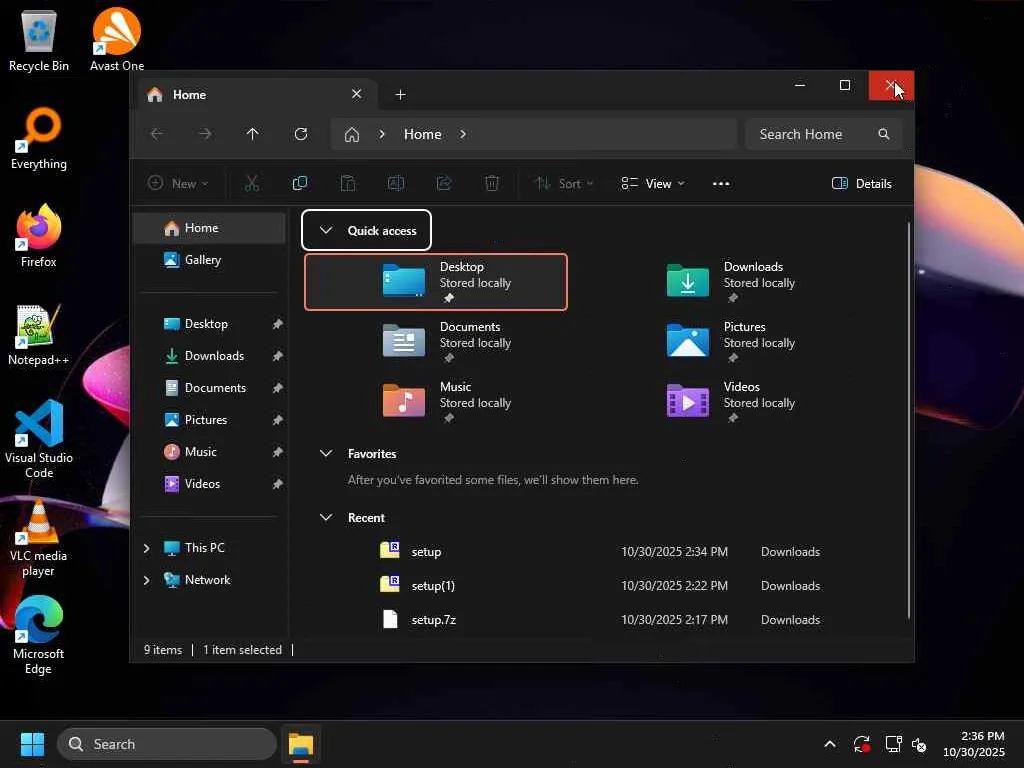Add a new tab with plus
The width and height of the screenshot is (1024, 768).
[x=400, y=95]
